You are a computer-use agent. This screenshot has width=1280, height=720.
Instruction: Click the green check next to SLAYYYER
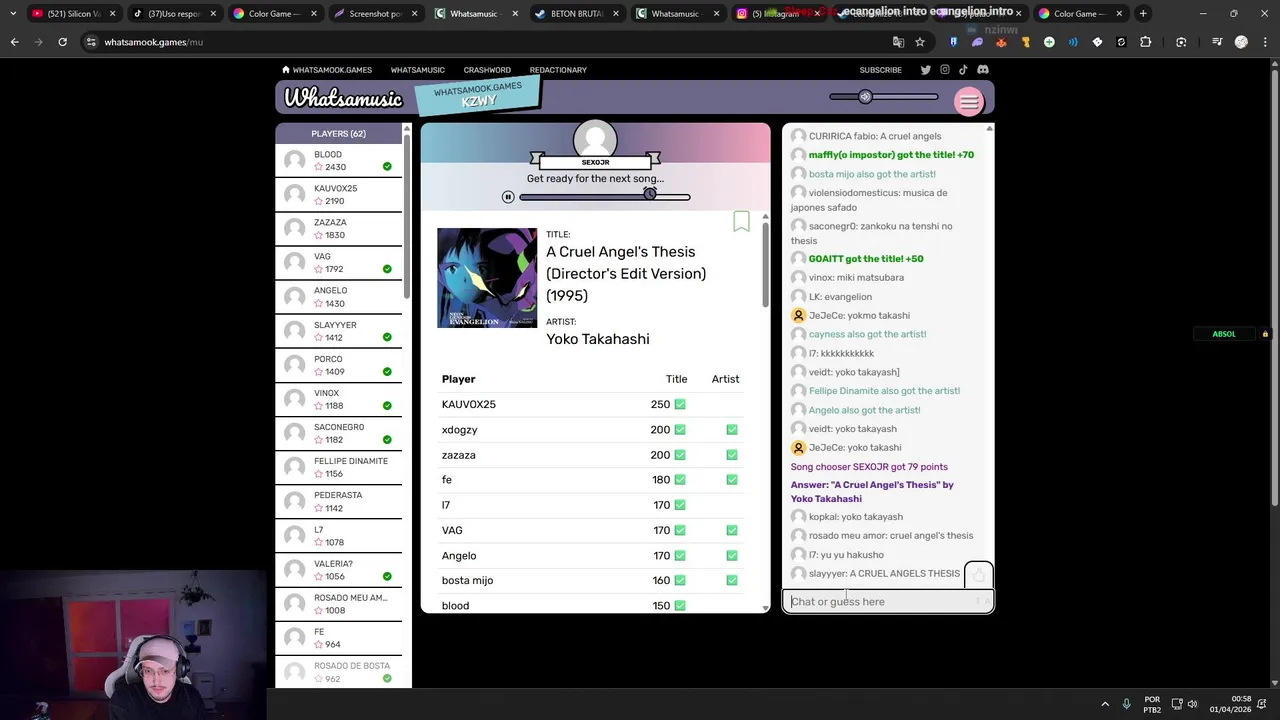pyautogui.click(x=387, y=337)
